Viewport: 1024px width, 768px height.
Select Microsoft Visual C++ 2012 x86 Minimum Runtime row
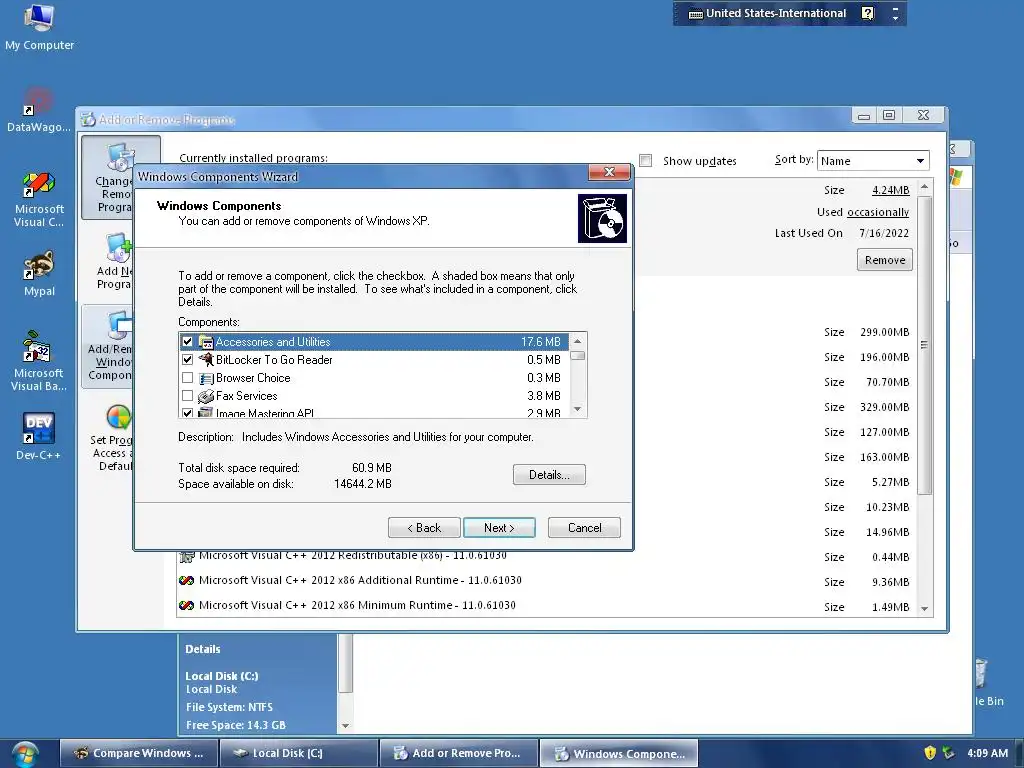[546, 605]
